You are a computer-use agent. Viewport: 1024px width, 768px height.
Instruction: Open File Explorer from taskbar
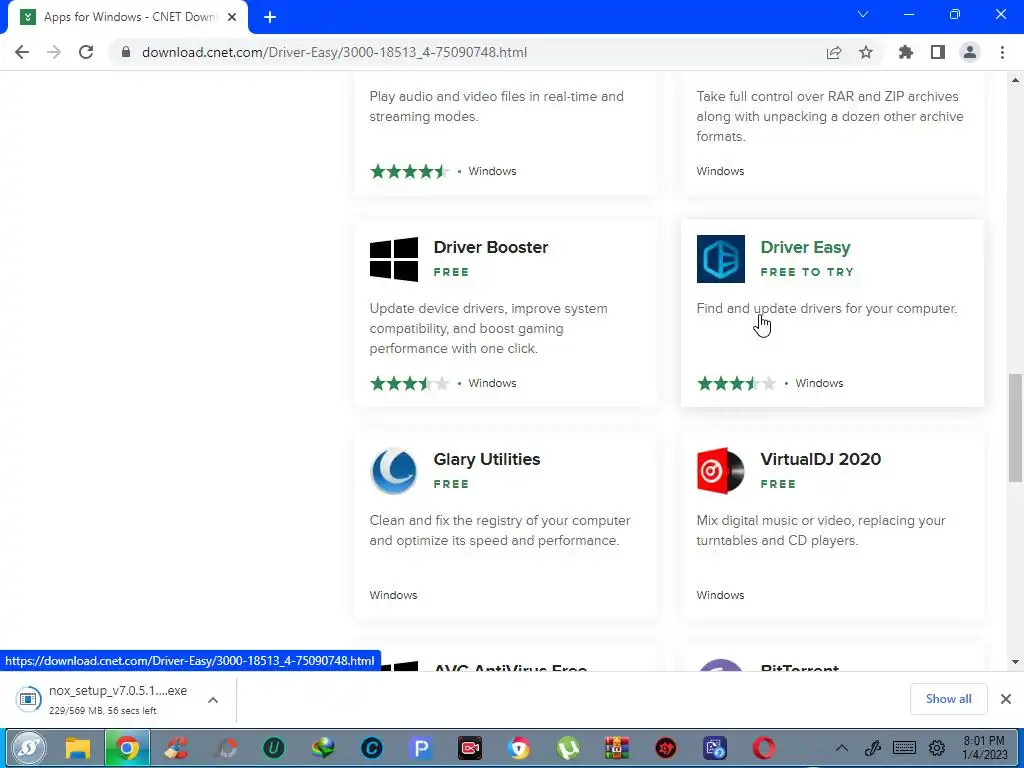pyautogui.click(x=77, y=748)
